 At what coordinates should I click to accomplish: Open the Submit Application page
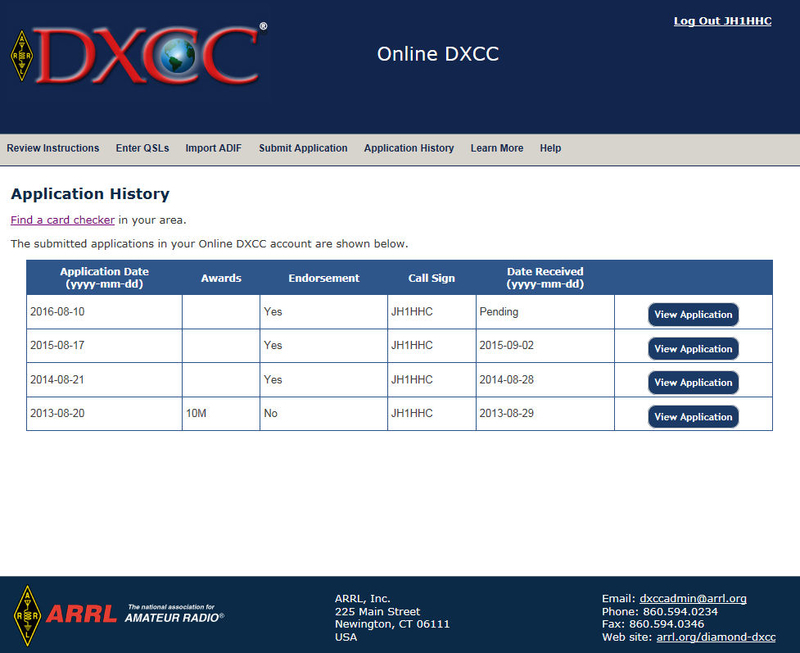point(303,148)
